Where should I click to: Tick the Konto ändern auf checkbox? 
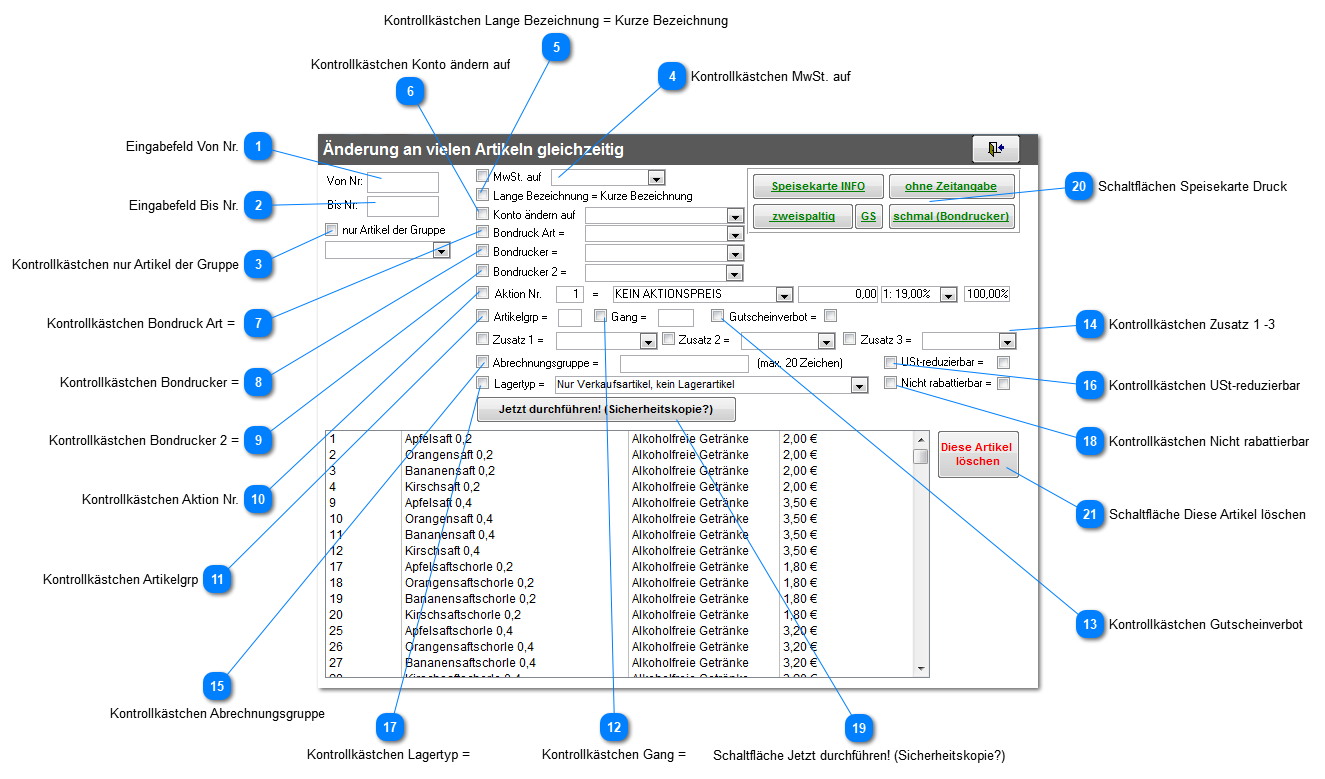click(483, 214)
